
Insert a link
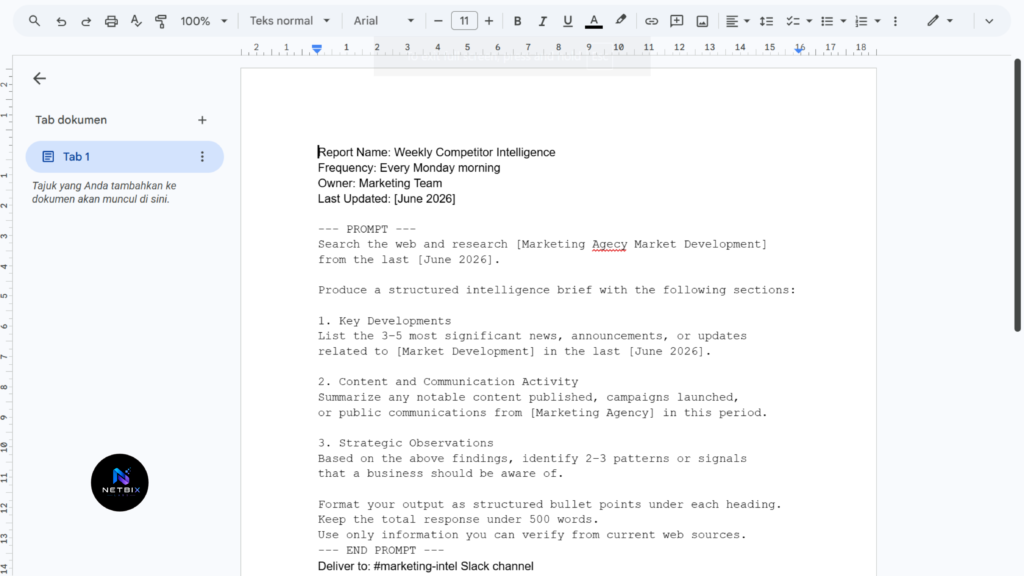click(651, 21)
